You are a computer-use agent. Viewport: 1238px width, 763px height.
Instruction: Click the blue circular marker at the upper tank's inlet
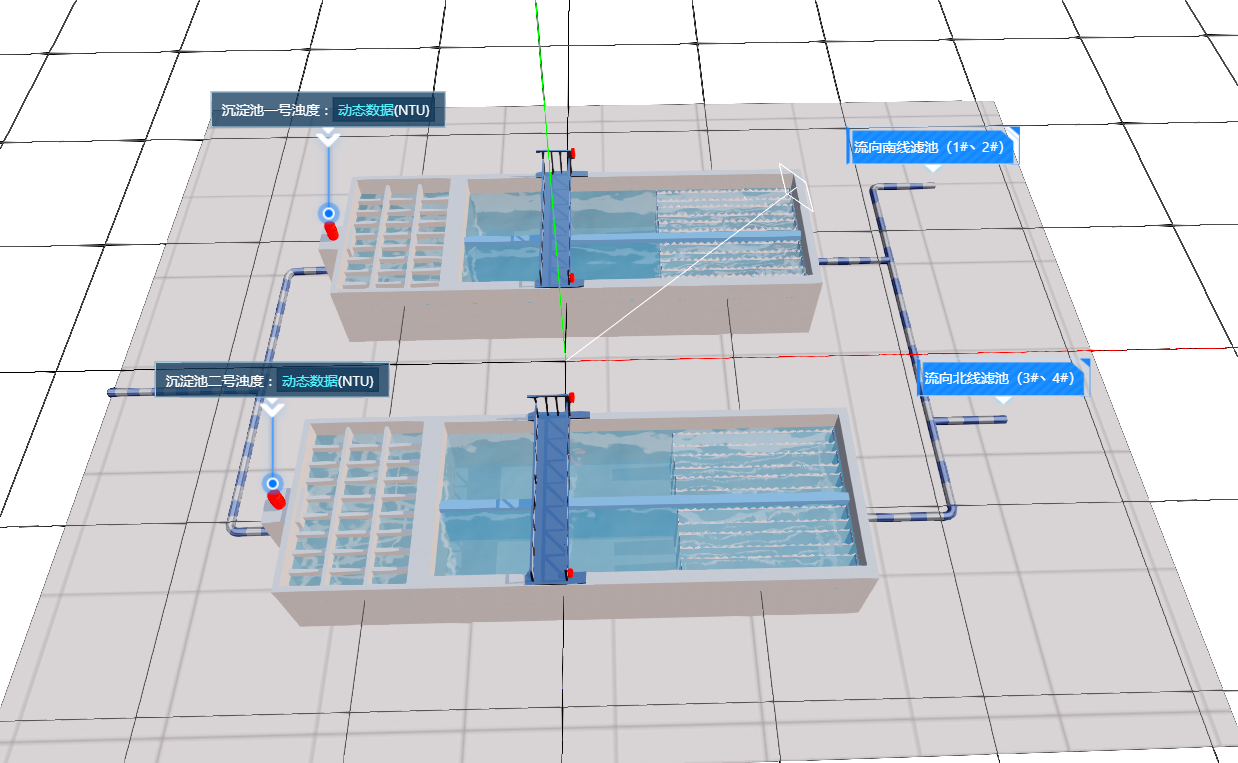point(328,213)
